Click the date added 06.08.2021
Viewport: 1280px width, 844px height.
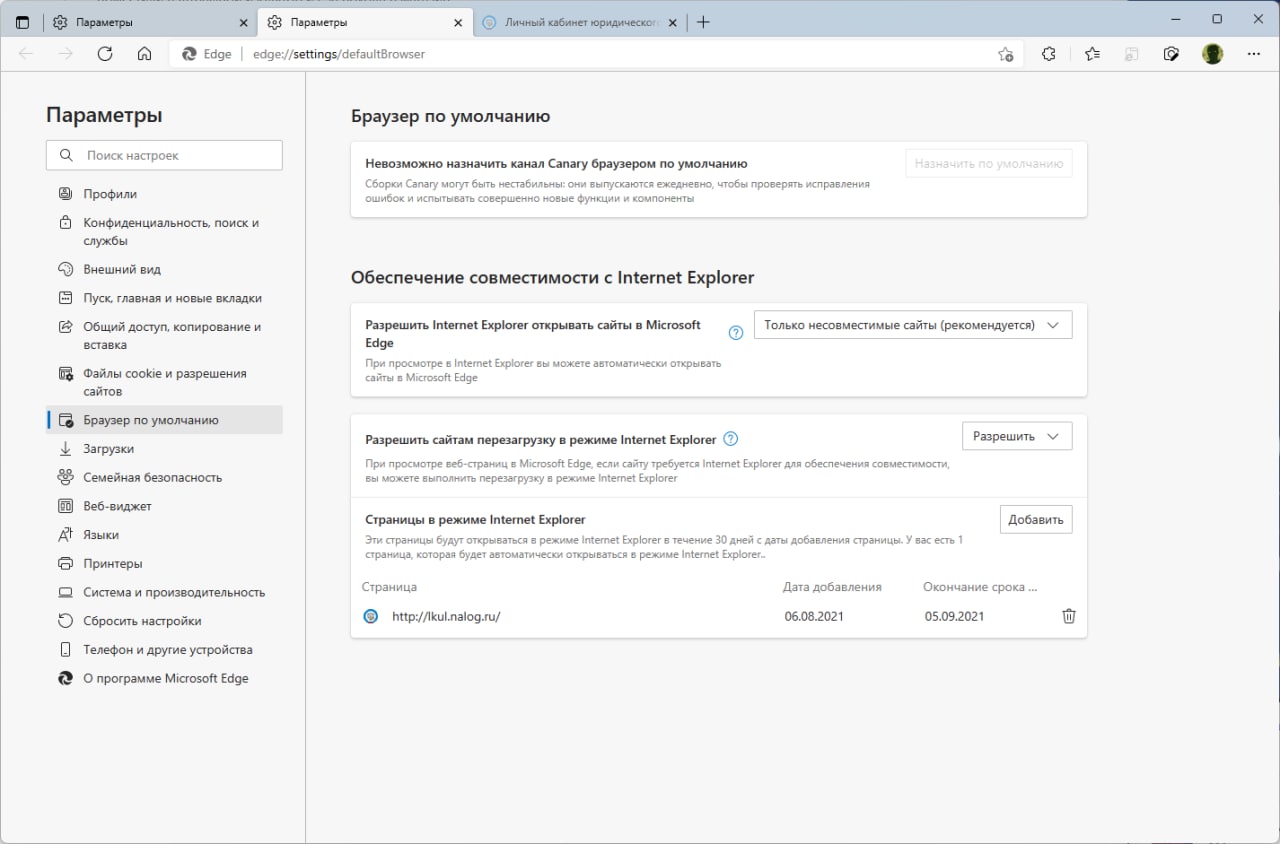point(814,617)
